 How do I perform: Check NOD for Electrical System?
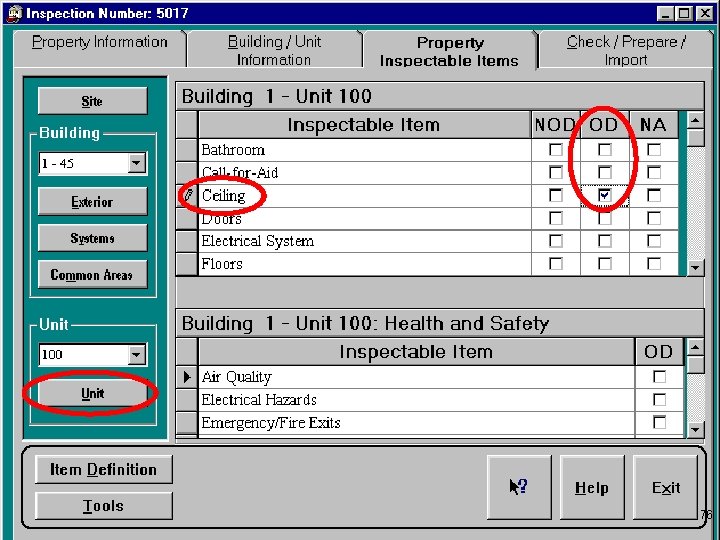pyautogui.click(x=556, y=241)
